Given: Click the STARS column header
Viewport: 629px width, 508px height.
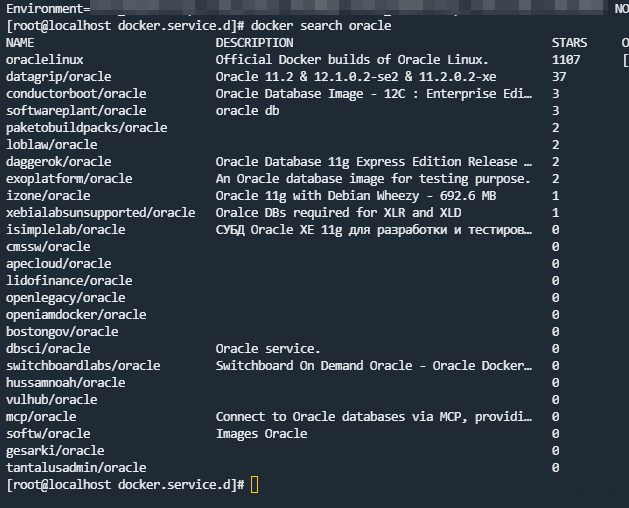Looking at the screenshot, I should coord(569,43).
